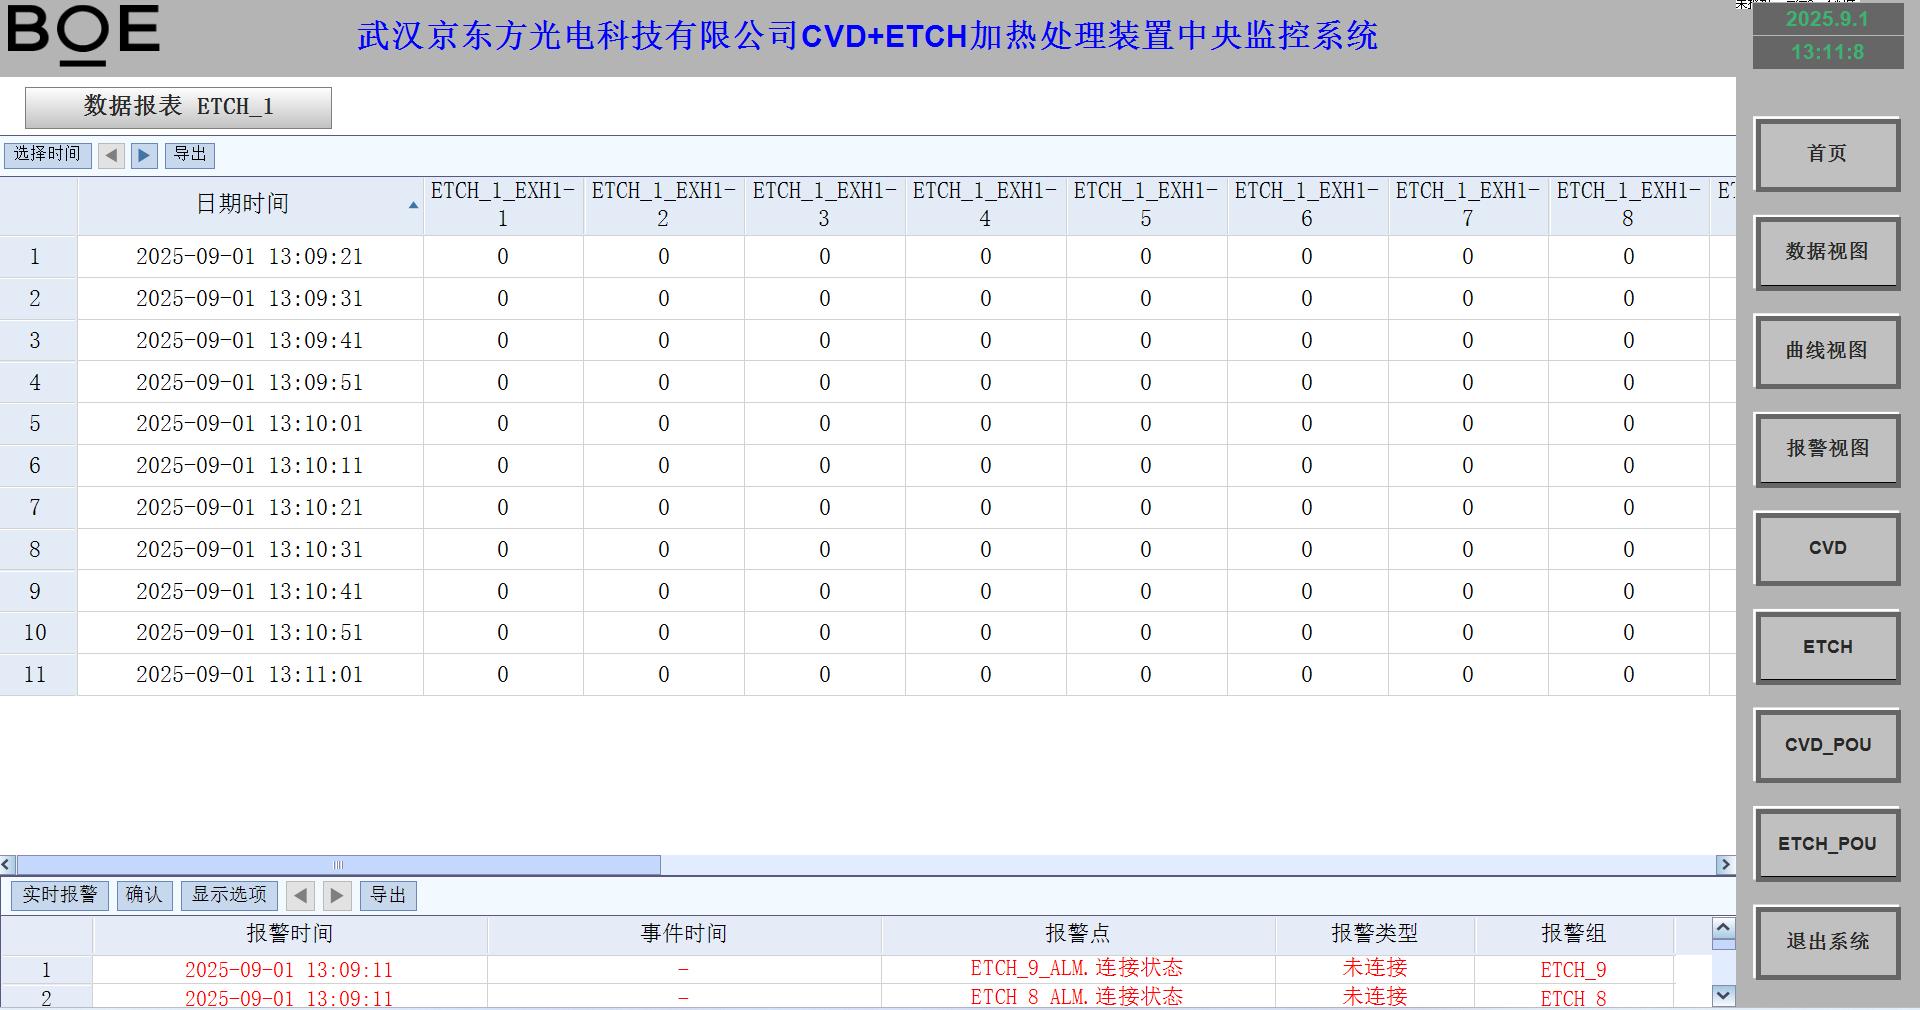
Task: Select row 5 timestamp 13:10:01
Action: tap(249, 424)
